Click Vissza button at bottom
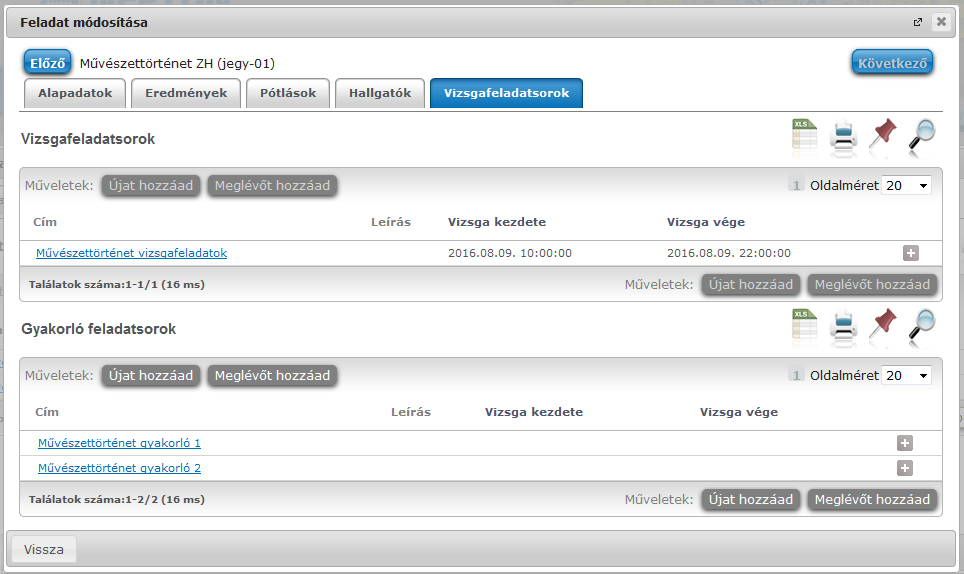This screenshot has width=964, height=574. click(x=44, y=549)
